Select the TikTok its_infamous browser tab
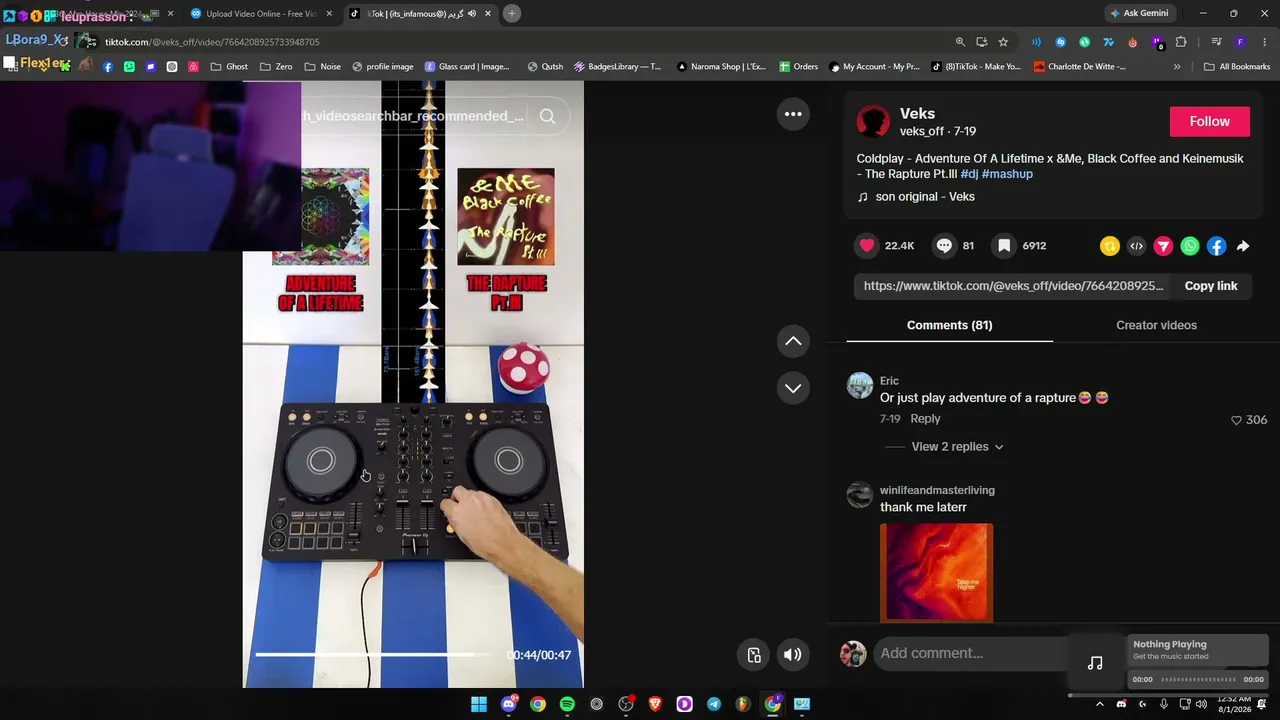 (x=420, y=13)
